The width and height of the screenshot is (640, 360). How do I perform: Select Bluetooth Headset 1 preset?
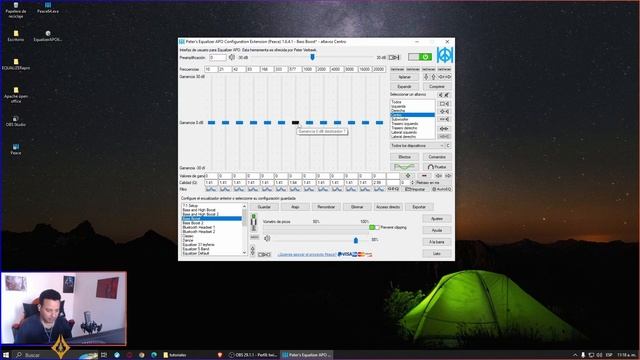(212, 227)
